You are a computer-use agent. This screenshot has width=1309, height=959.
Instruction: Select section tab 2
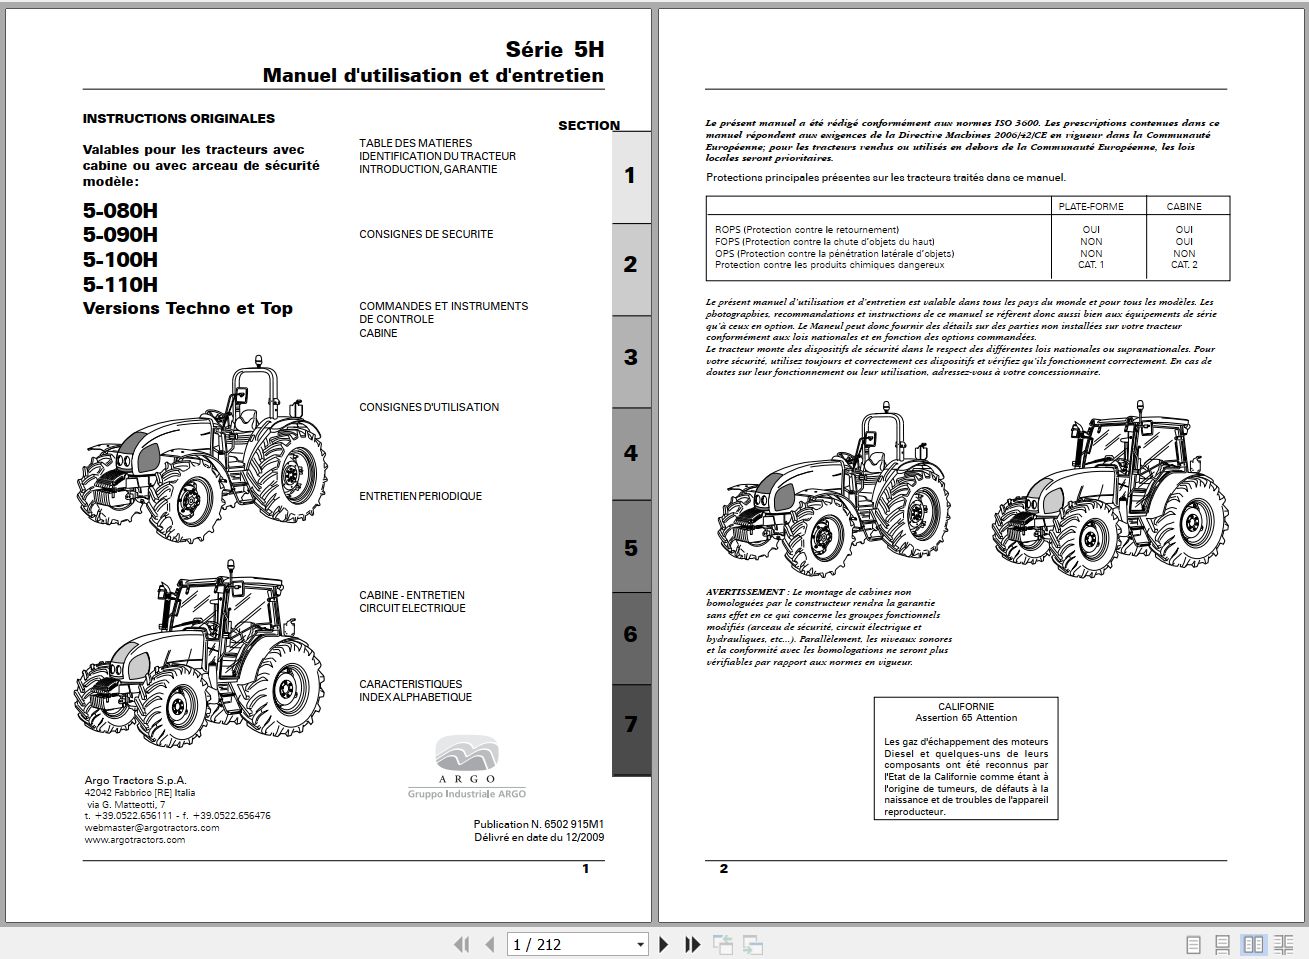(x=631, y=268)
